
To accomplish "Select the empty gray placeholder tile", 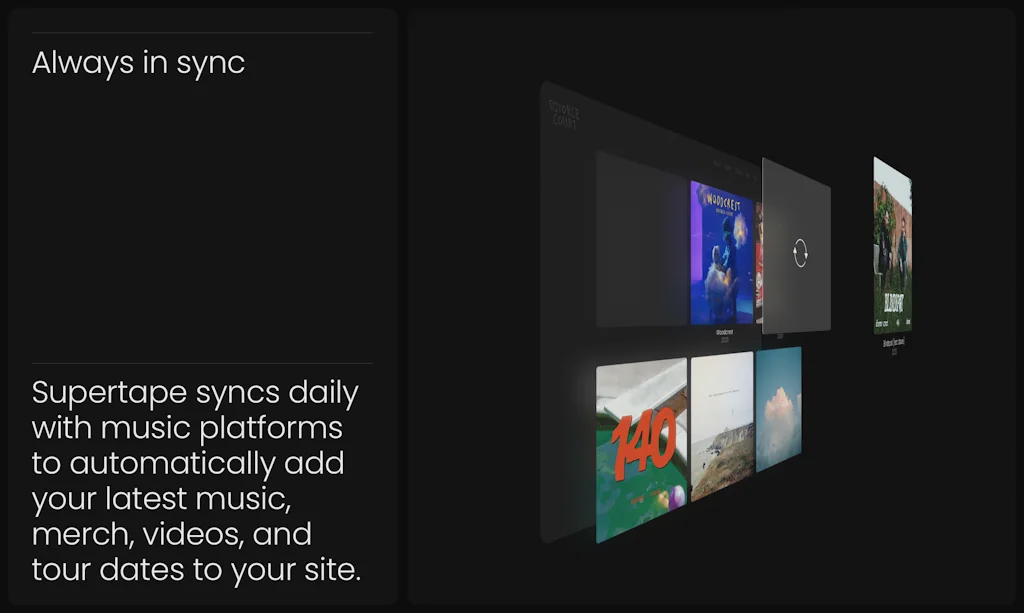I will (x=642, y=240).
